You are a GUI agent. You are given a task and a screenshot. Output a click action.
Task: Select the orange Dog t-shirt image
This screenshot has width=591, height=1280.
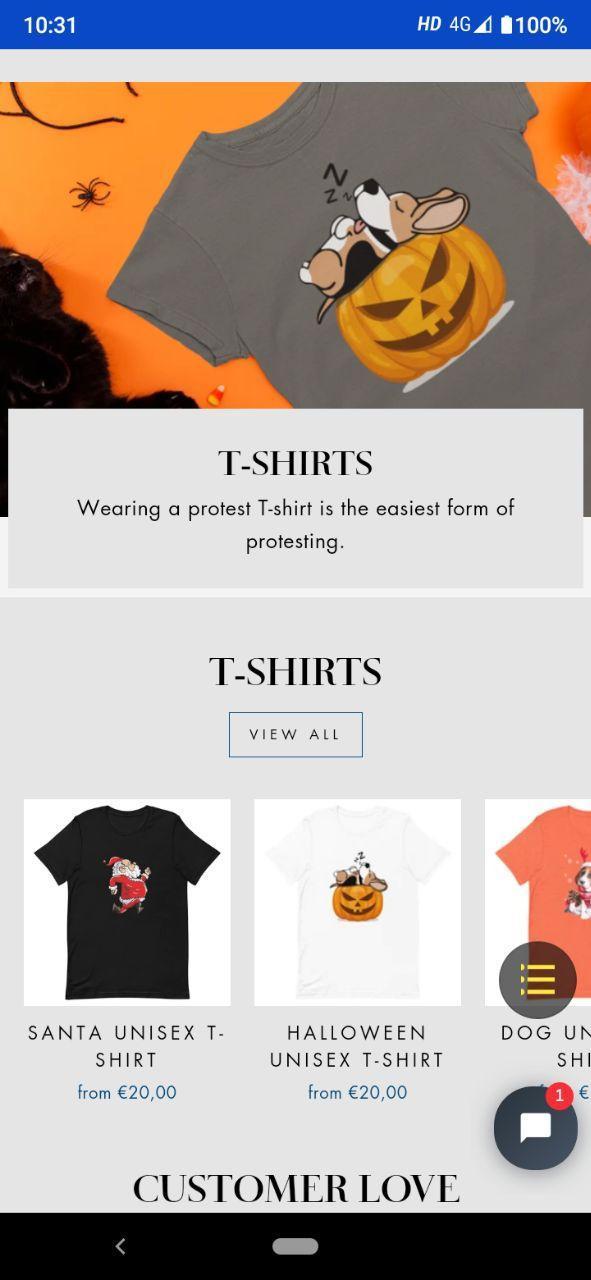tap(538, 902)
